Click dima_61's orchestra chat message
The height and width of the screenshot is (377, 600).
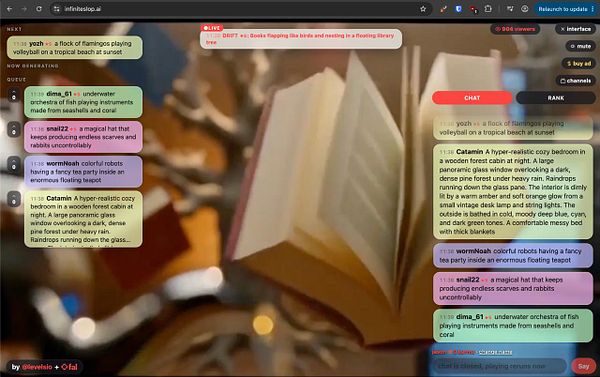tap(513, 325)
